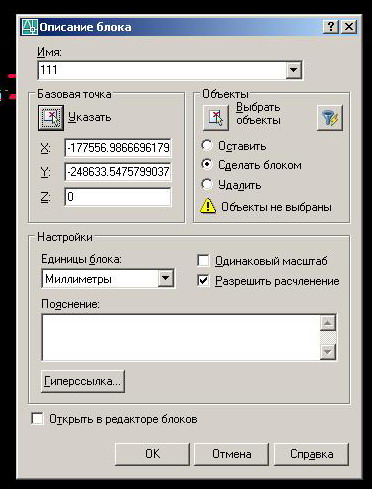Uncheck the Разрешить расчленение checkbox

[203, 281]
